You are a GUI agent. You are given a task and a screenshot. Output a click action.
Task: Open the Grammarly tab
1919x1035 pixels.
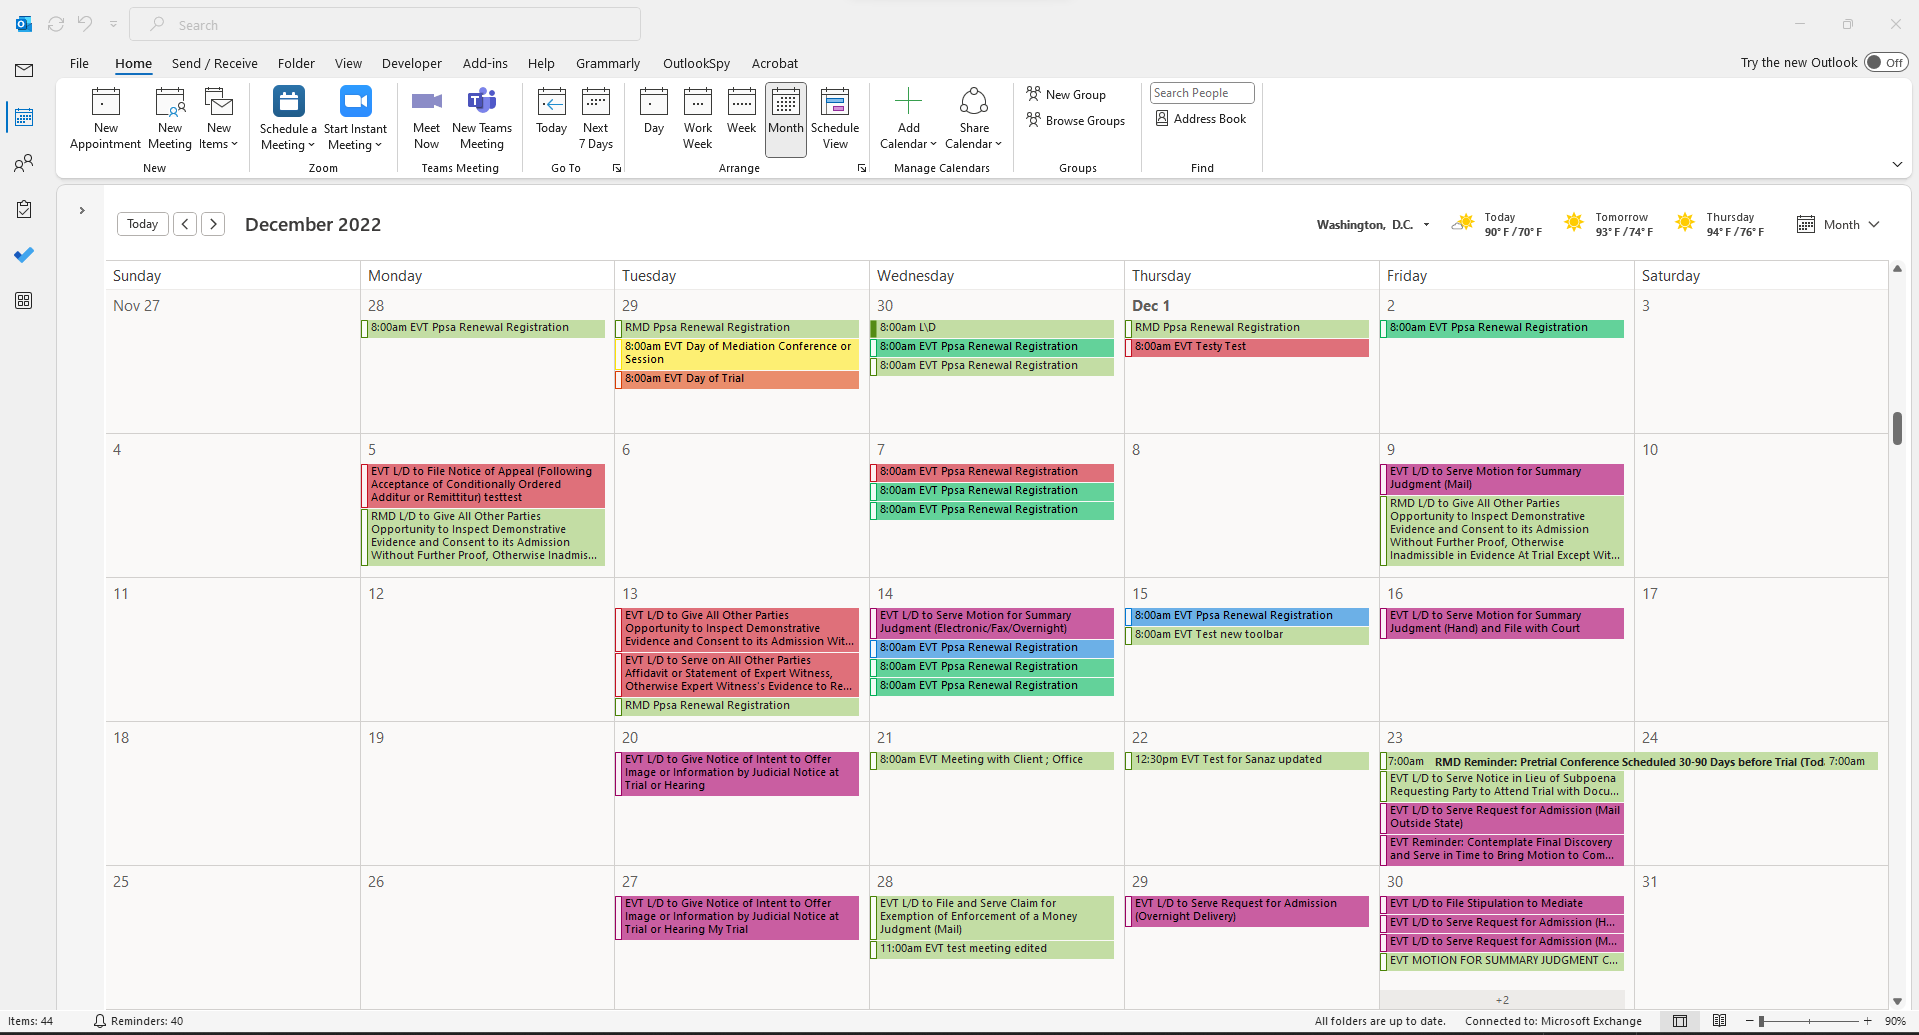[x=608, y=63]
